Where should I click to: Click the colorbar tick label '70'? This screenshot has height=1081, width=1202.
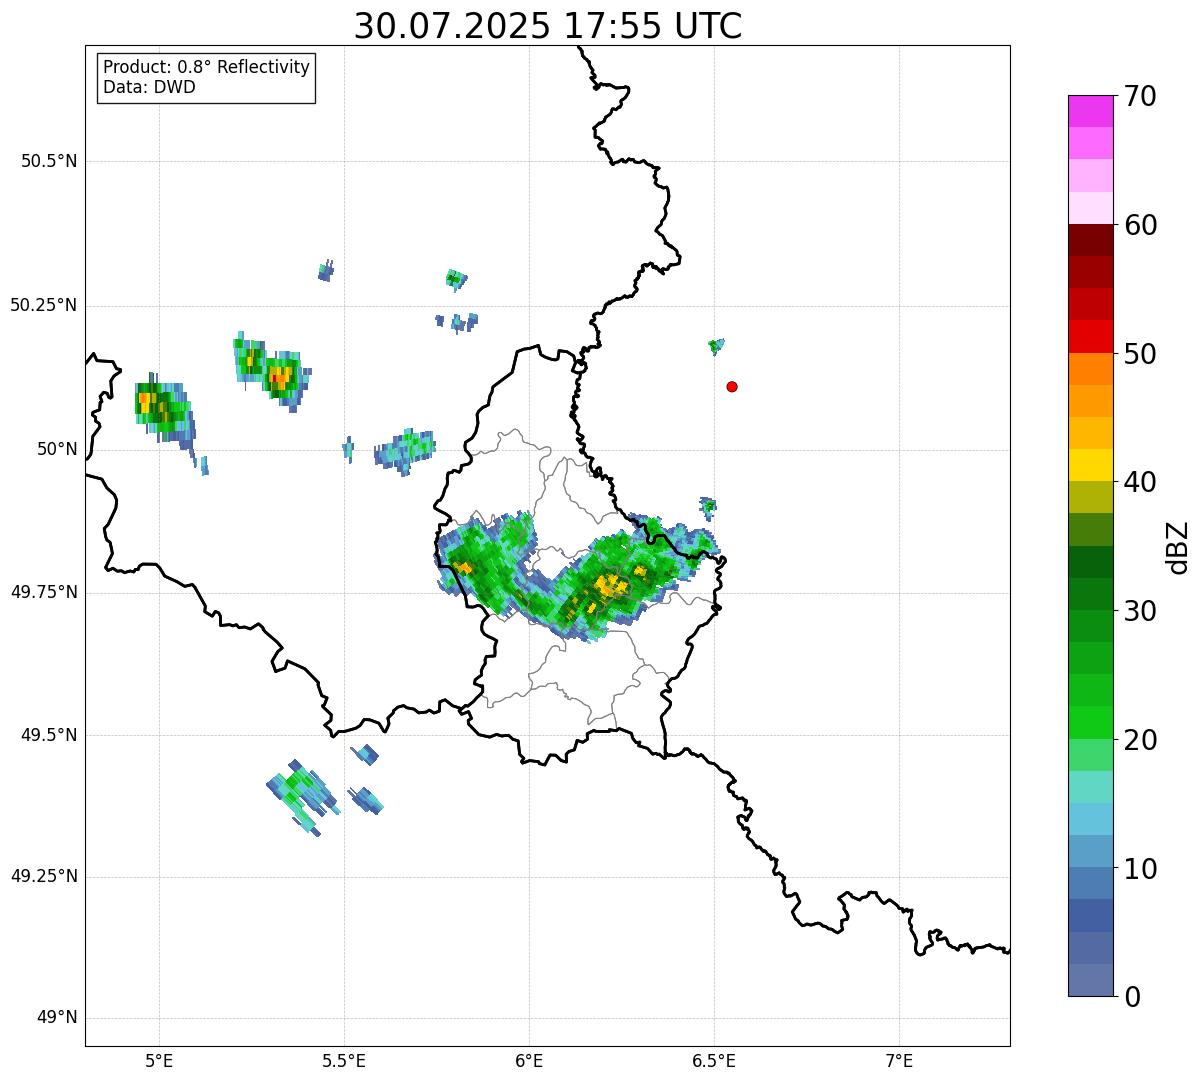(x=1141, y=96)
